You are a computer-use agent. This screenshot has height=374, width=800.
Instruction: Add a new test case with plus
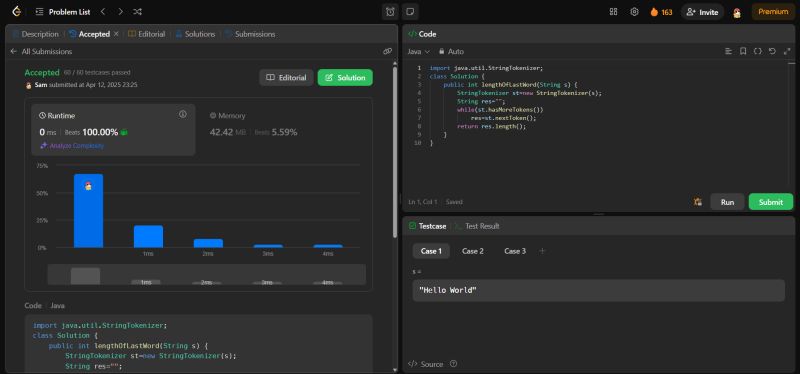[542, 251]
